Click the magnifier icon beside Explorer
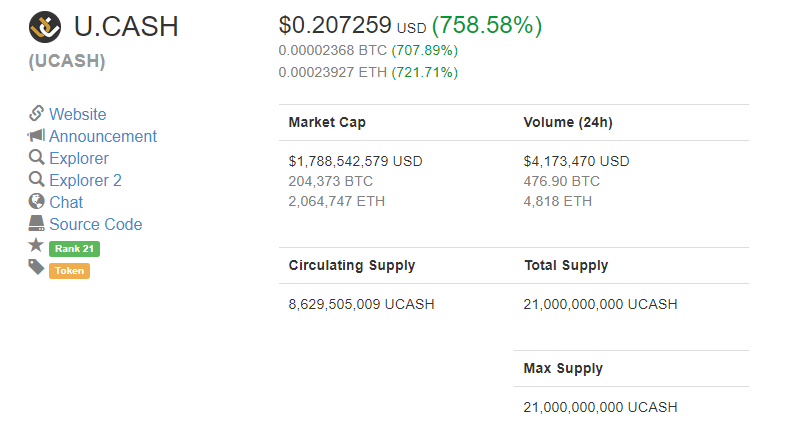The width and height of the screenshot is (797, 446). click(x=36, y=158)
